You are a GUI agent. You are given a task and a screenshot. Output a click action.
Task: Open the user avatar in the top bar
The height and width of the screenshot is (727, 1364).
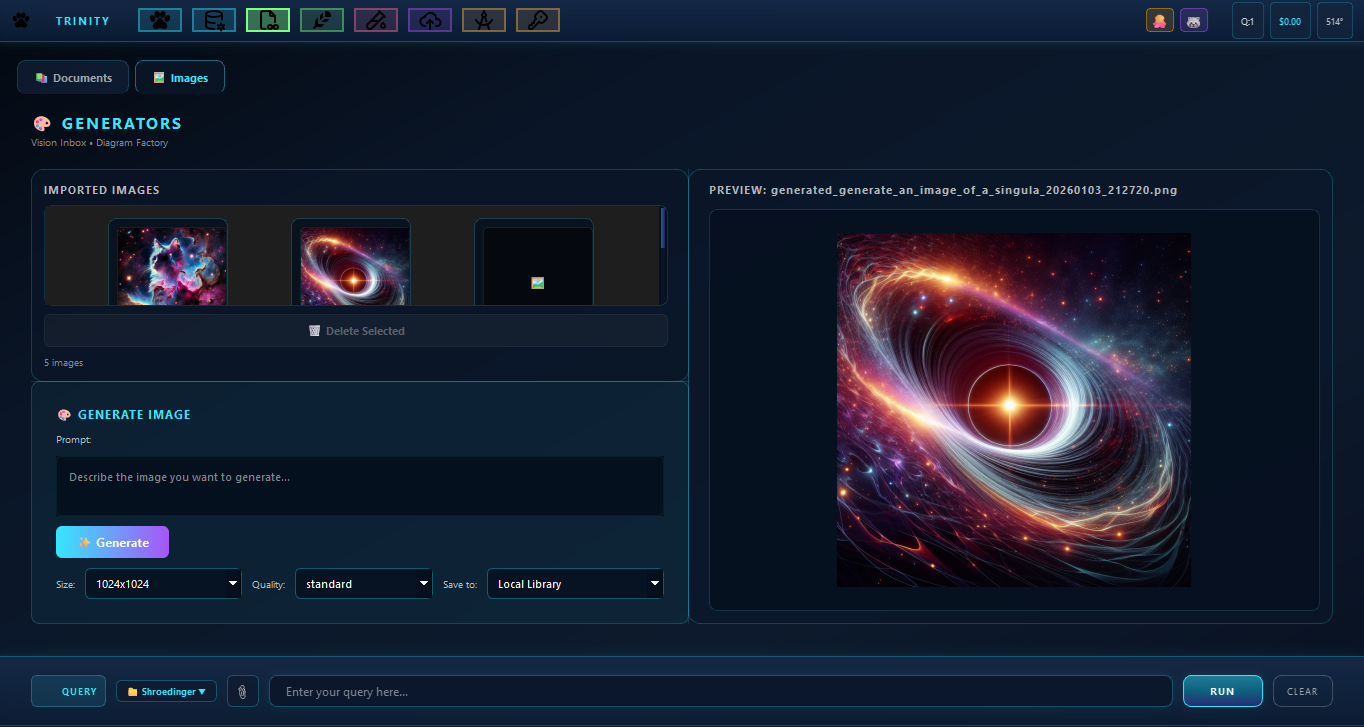pyautogui.click(x=1159, y=19)
